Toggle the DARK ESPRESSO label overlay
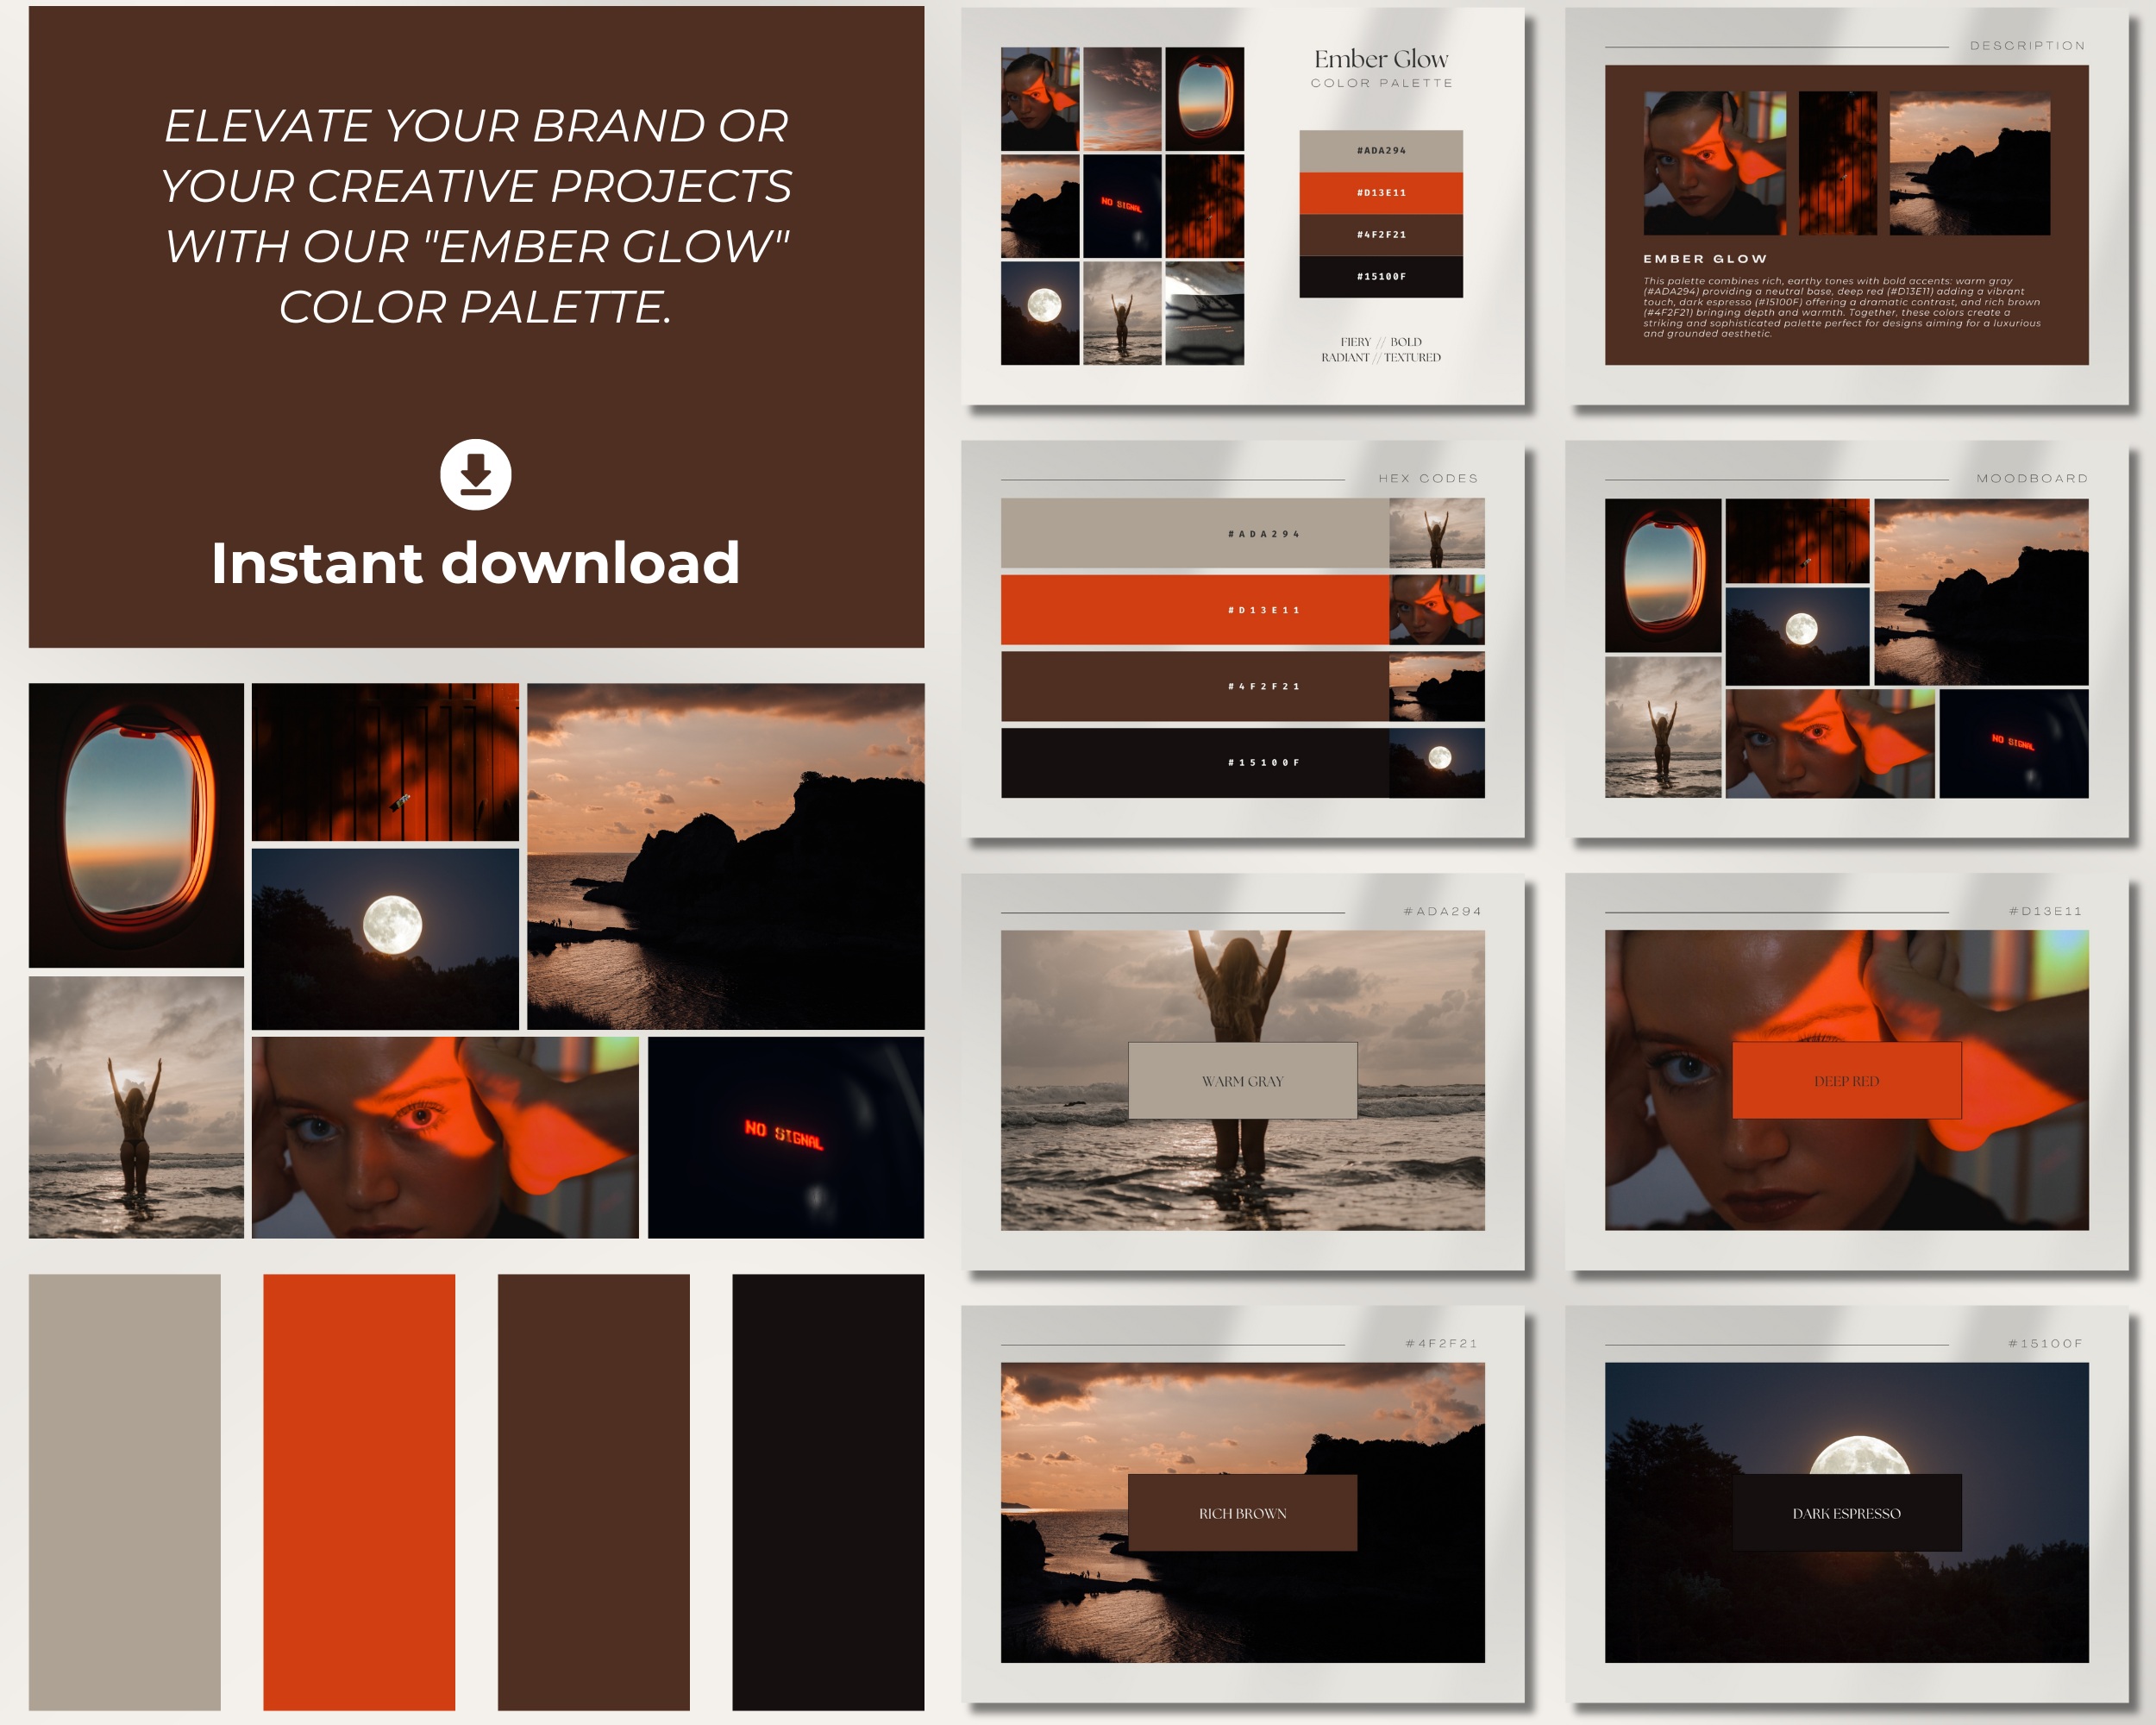Viewport: 2156px width, 1725px height. [x=1846, y=1513]
